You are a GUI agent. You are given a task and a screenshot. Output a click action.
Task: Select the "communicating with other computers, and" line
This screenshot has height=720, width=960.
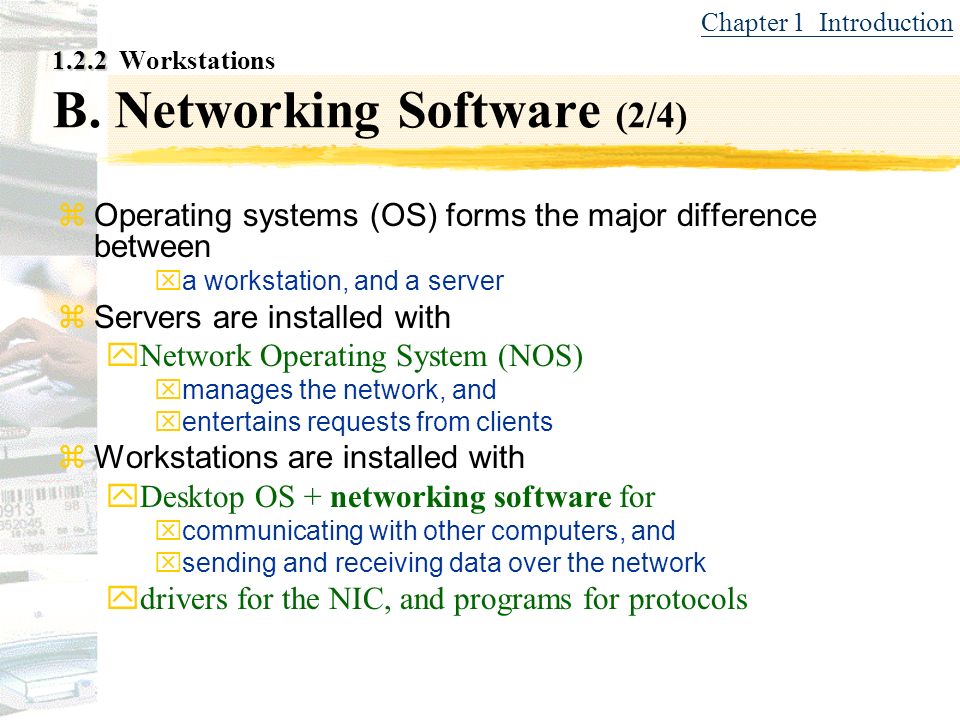coord(429,531)
